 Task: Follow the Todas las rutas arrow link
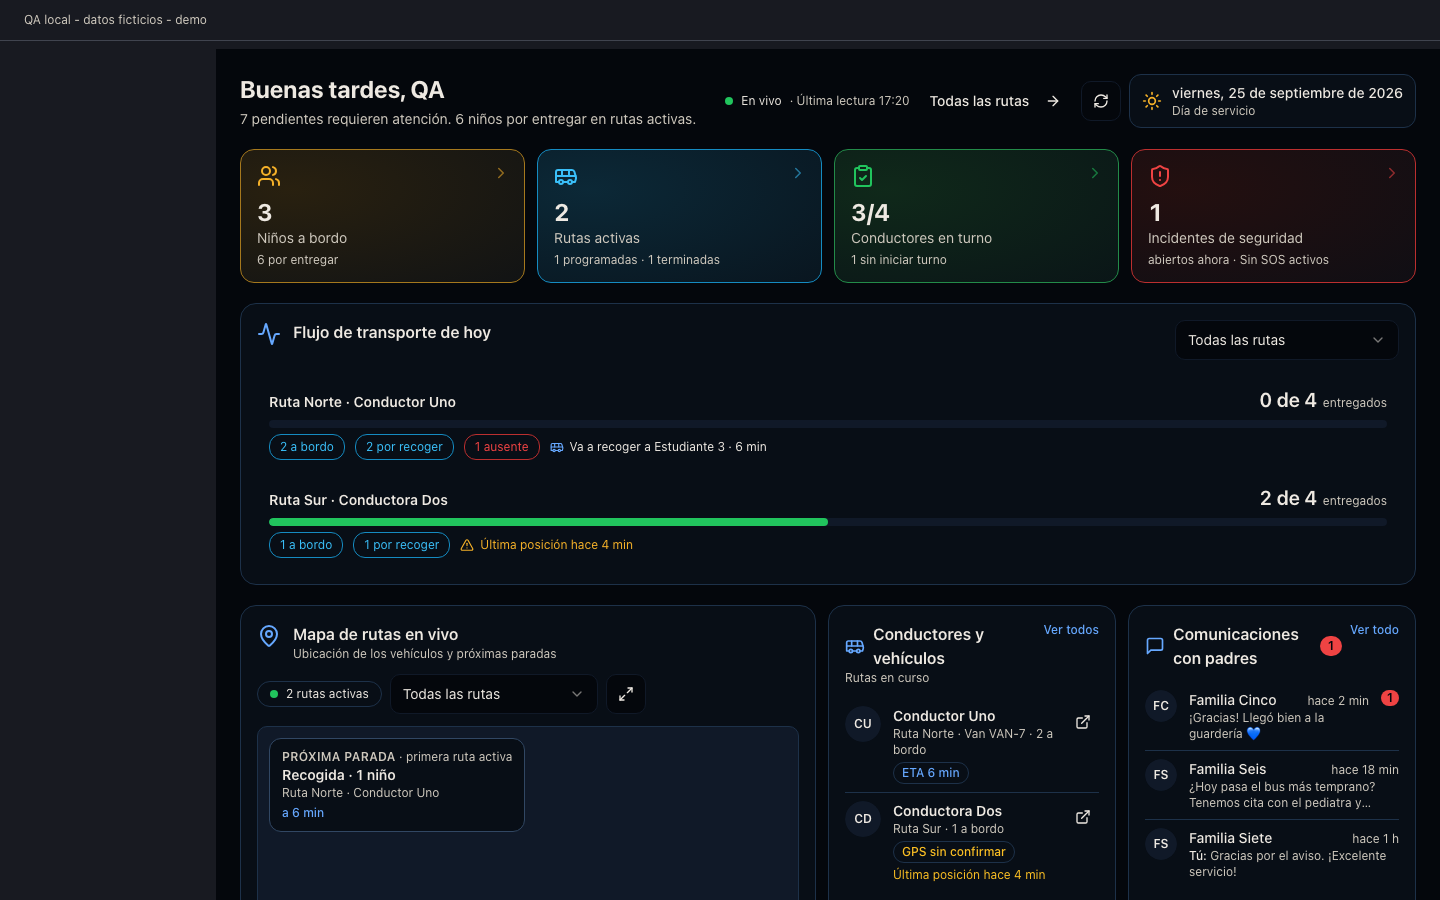pos(994,101)
